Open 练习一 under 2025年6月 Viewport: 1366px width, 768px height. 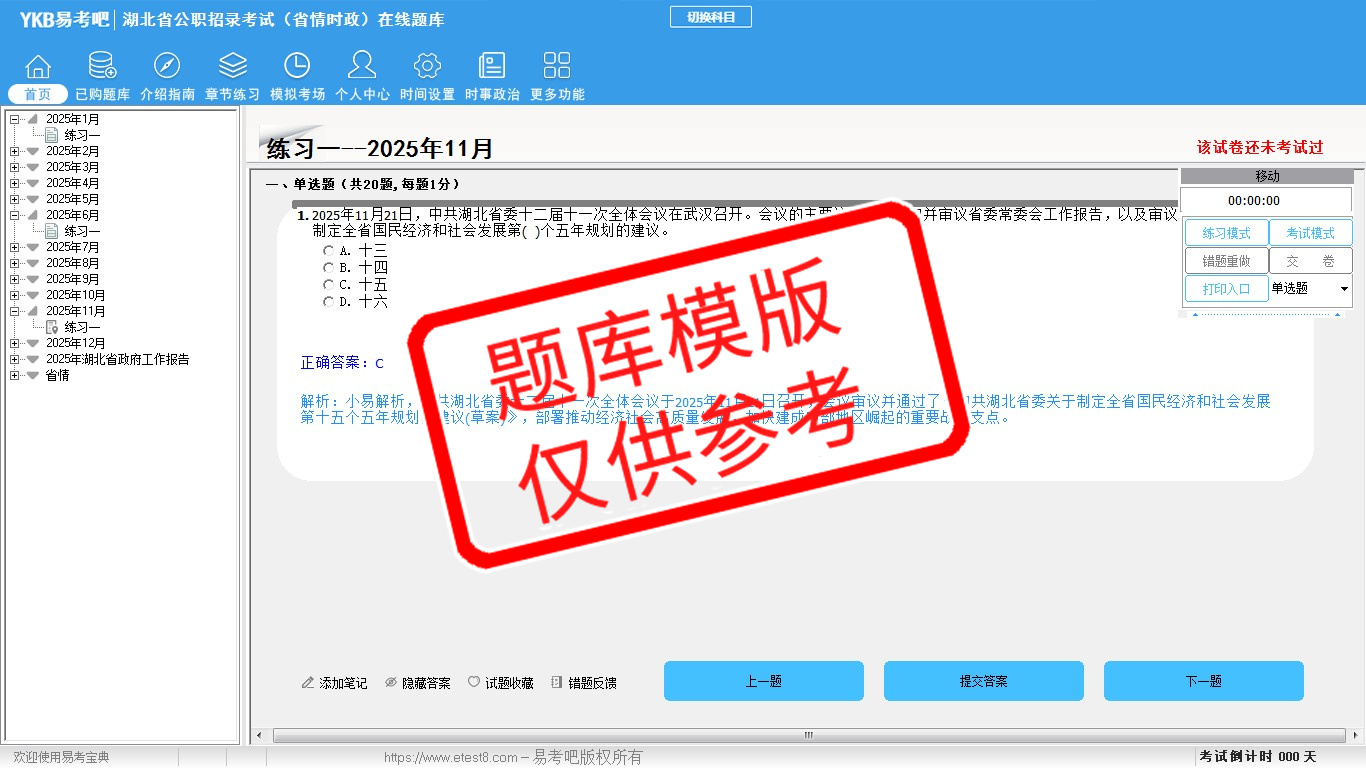[82, 231]
